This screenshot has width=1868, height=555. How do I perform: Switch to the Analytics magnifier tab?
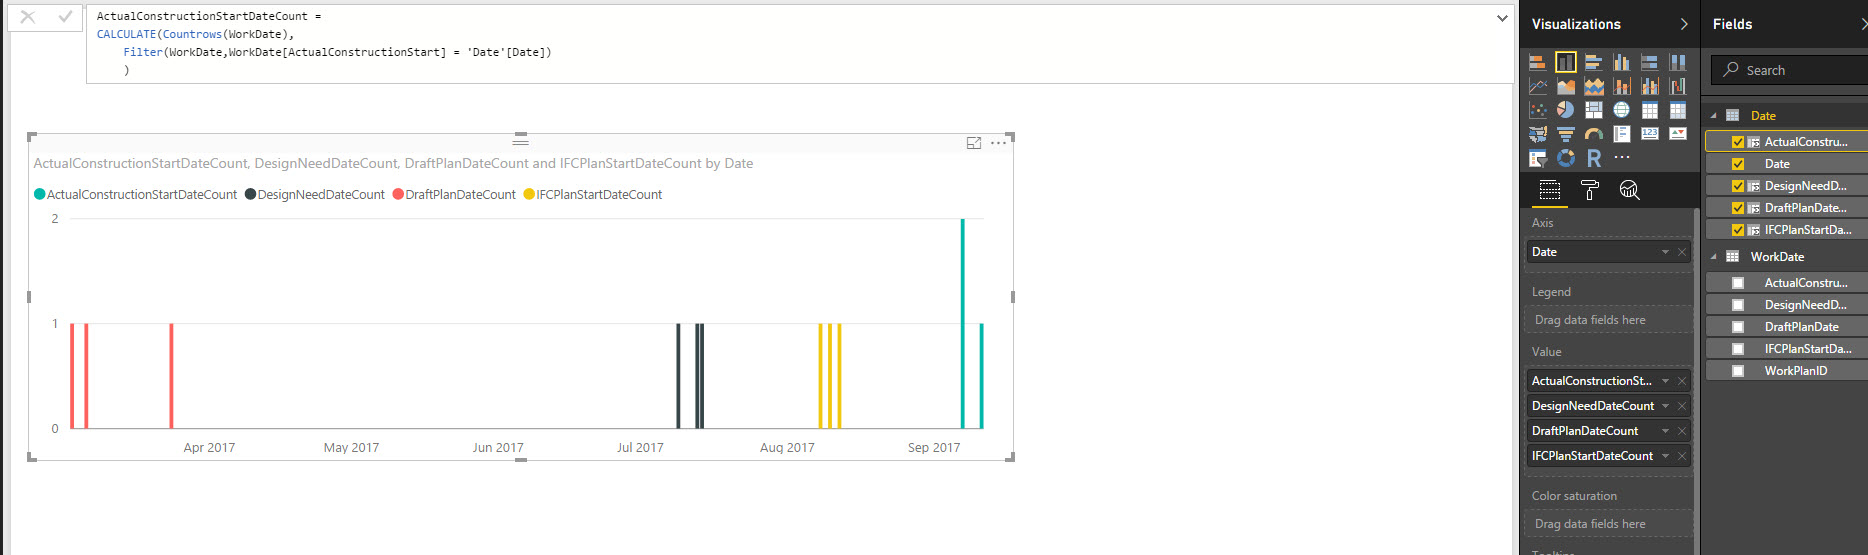tap(1630, 190)
